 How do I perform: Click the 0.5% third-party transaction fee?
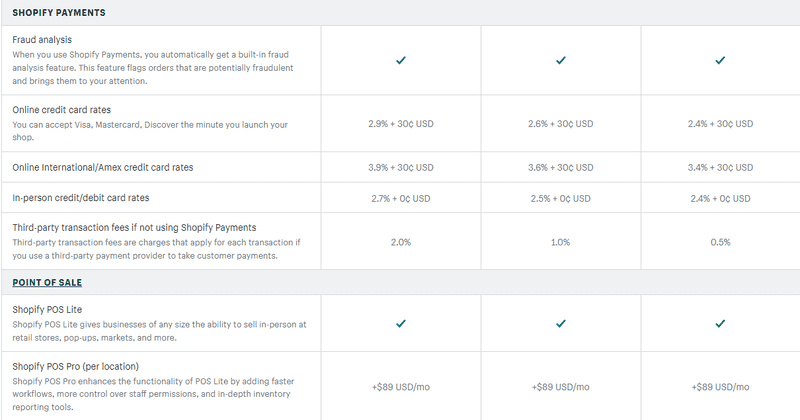tap(720, 242)
